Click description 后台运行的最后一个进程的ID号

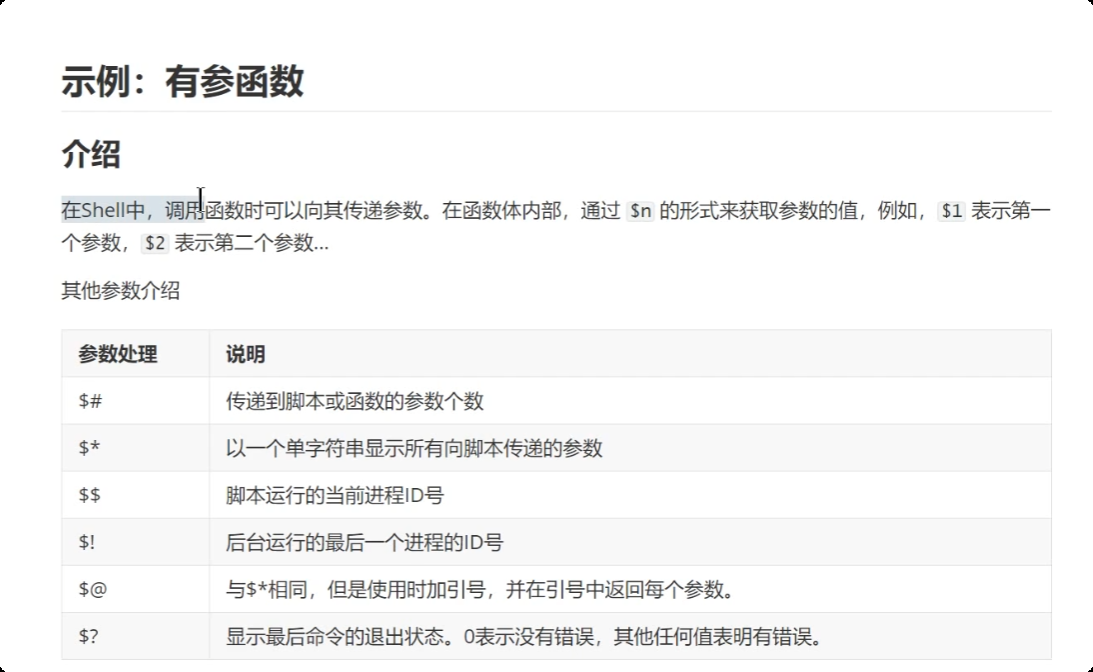pyautogui.click(x=365, y=542)
